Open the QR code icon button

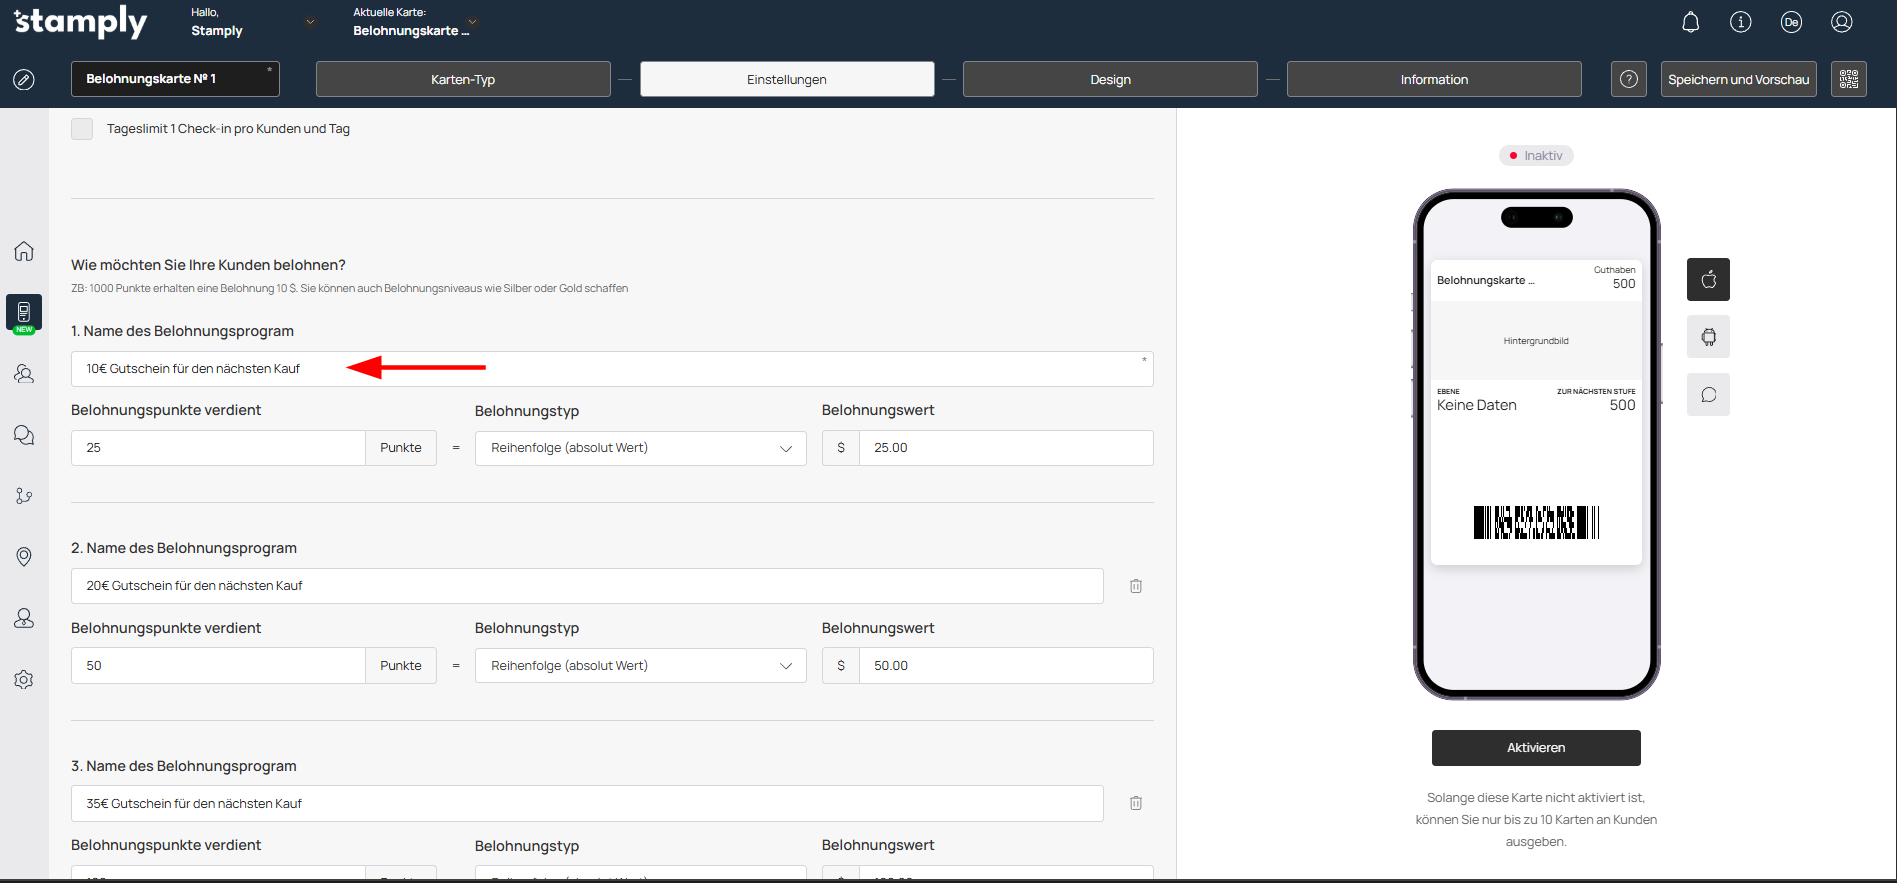[1848, 79]
